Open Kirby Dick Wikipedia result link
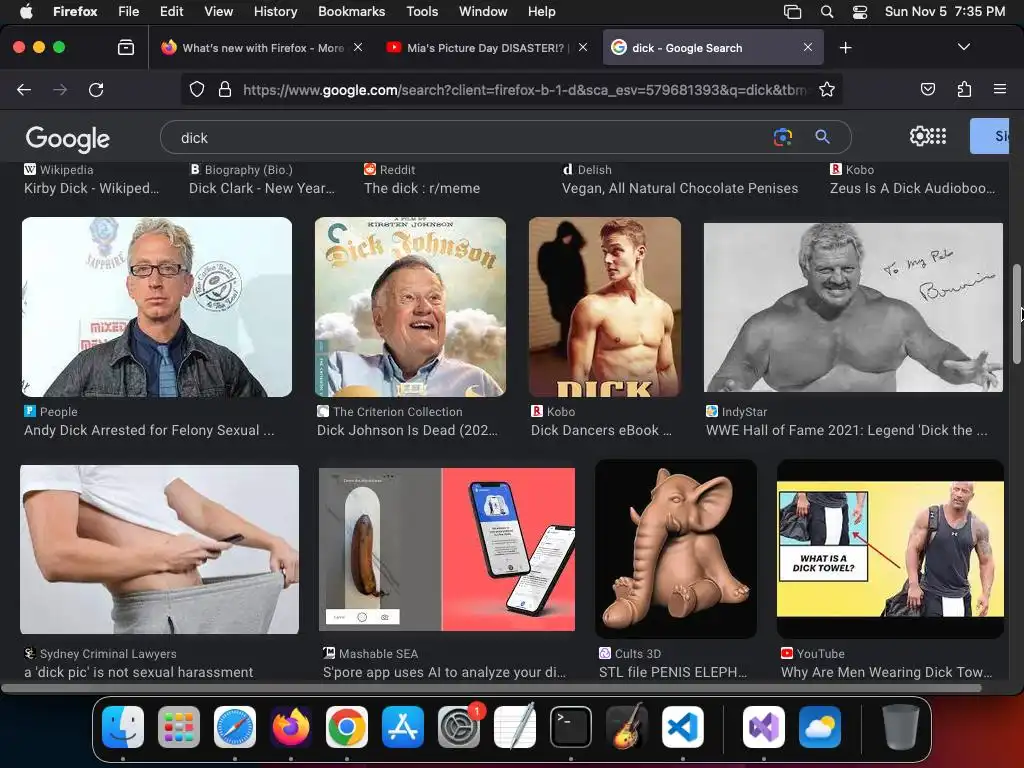Image resolution: width=1024 pixels, height=768 pixels. point(91,188)
